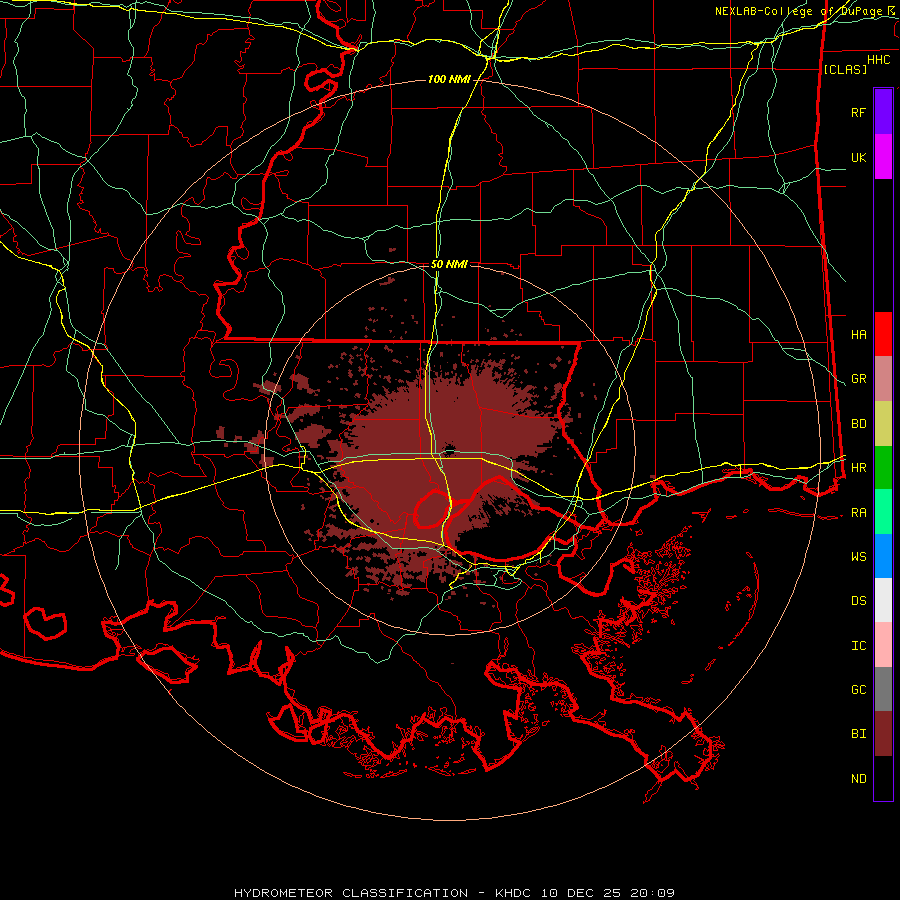Viewport: 900px width, 900px height.
Task: Click the 100 NMI range ring label
Action: click(x=449, y=79)
